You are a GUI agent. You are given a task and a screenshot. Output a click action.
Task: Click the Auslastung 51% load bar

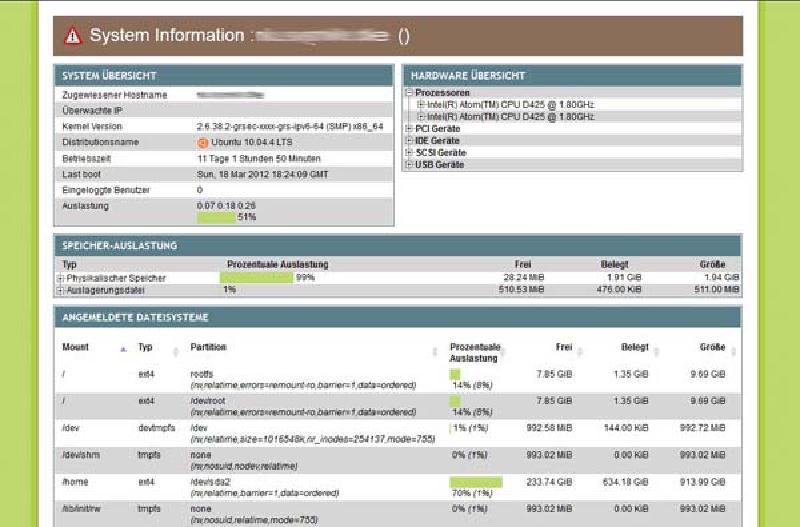[x=216, y=217]
